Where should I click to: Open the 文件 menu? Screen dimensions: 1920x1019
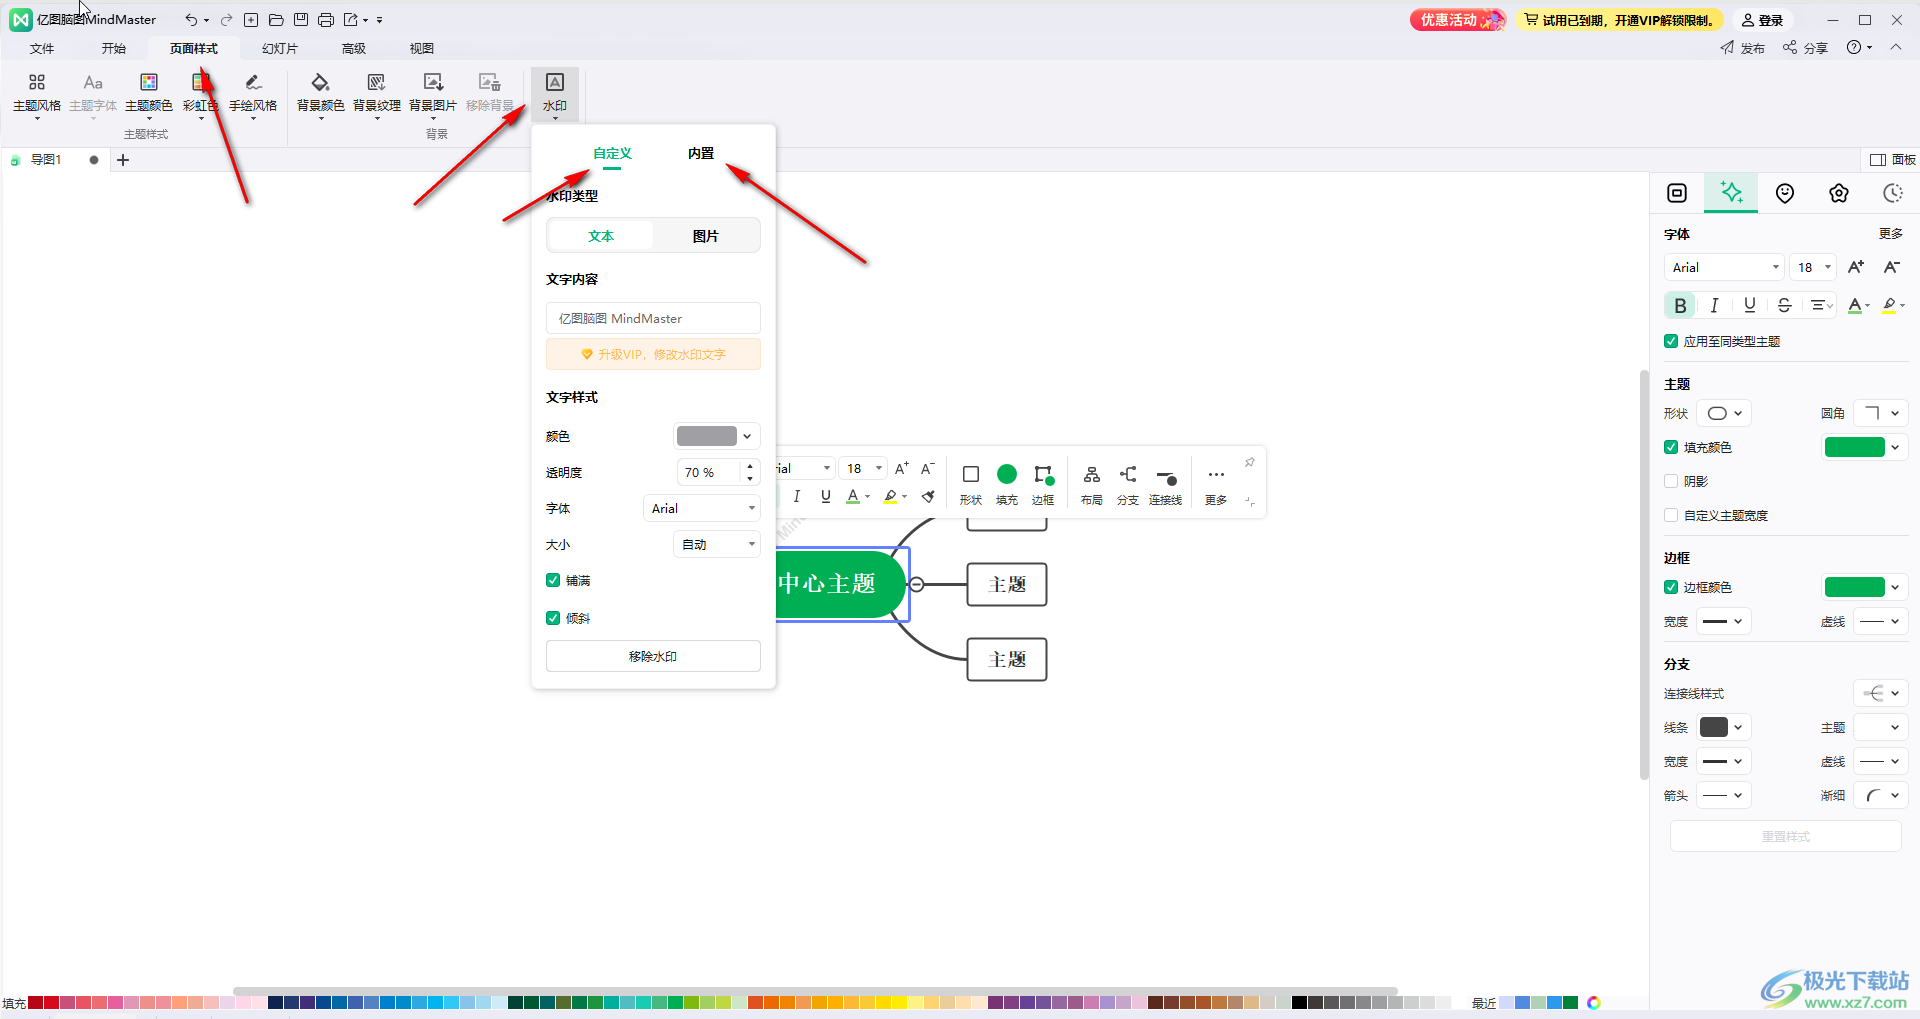[x=42, y=48]
